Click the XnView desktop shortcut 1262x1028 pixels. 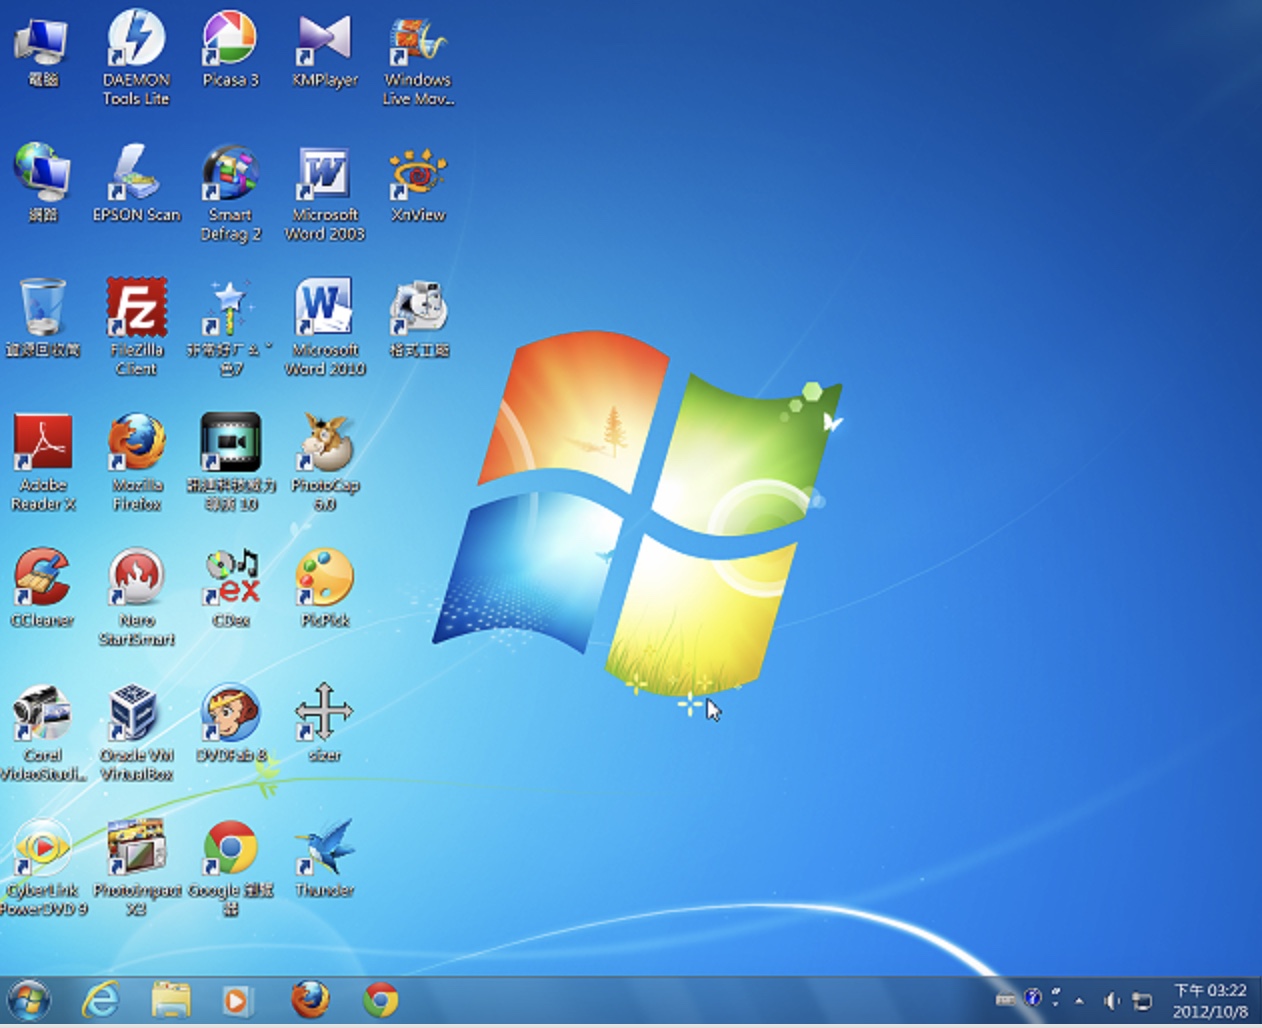[x=418, y=184]
